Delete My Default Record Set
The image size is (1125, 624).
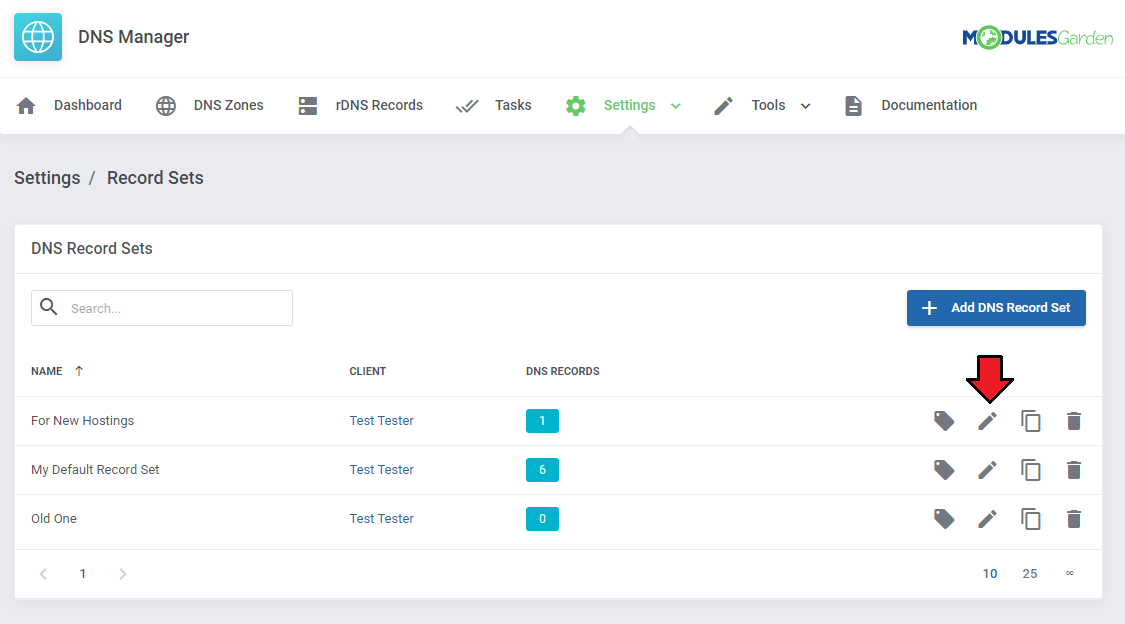[1074, 470]
